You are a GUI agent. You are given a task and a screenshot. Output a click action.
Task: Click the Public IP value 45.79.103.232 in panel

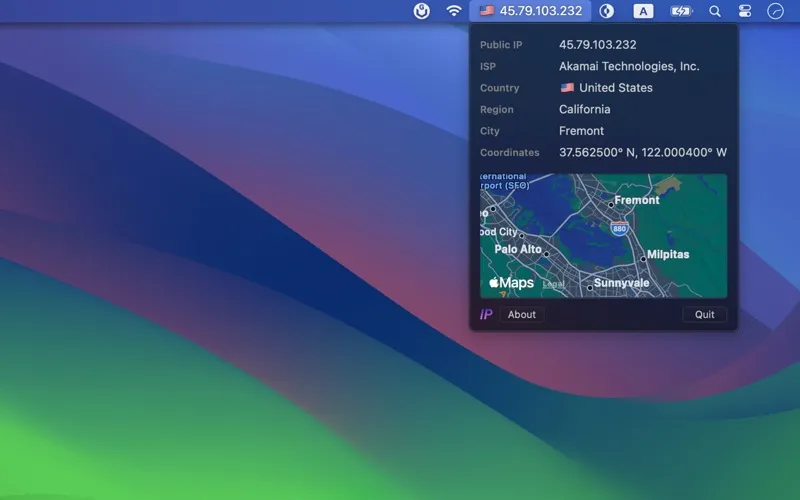(x=597, y=44)
